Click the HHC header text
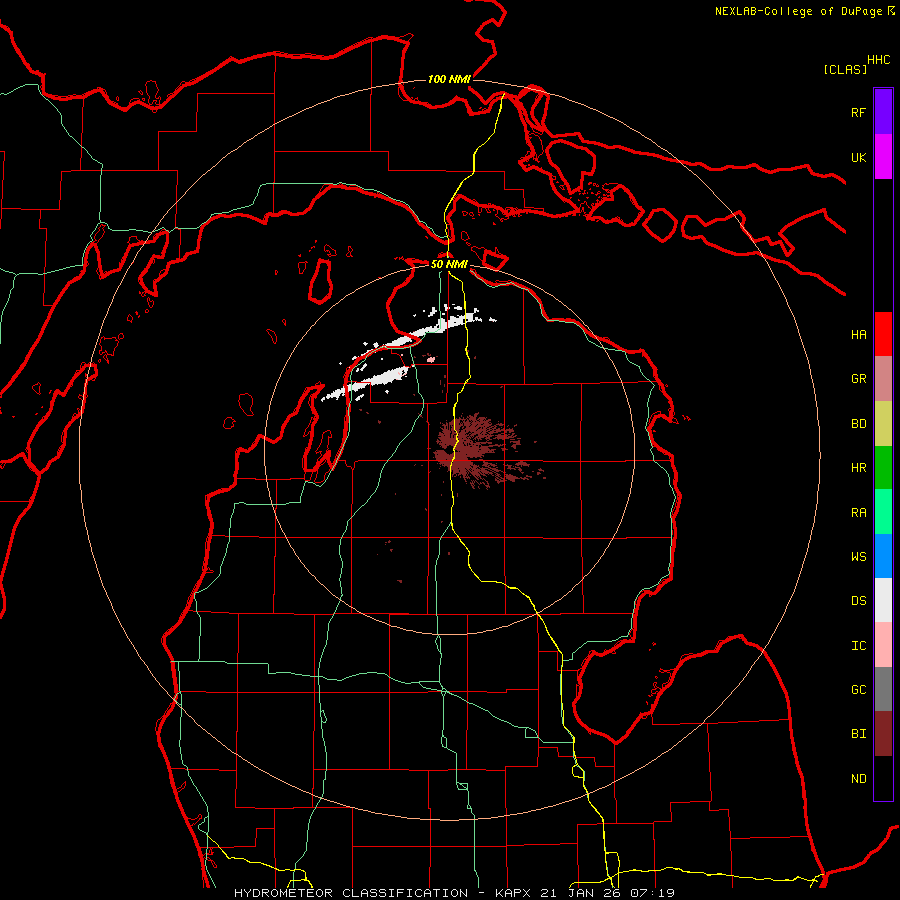The width and height of the screenshot is (900, 900). coord(879,60)
